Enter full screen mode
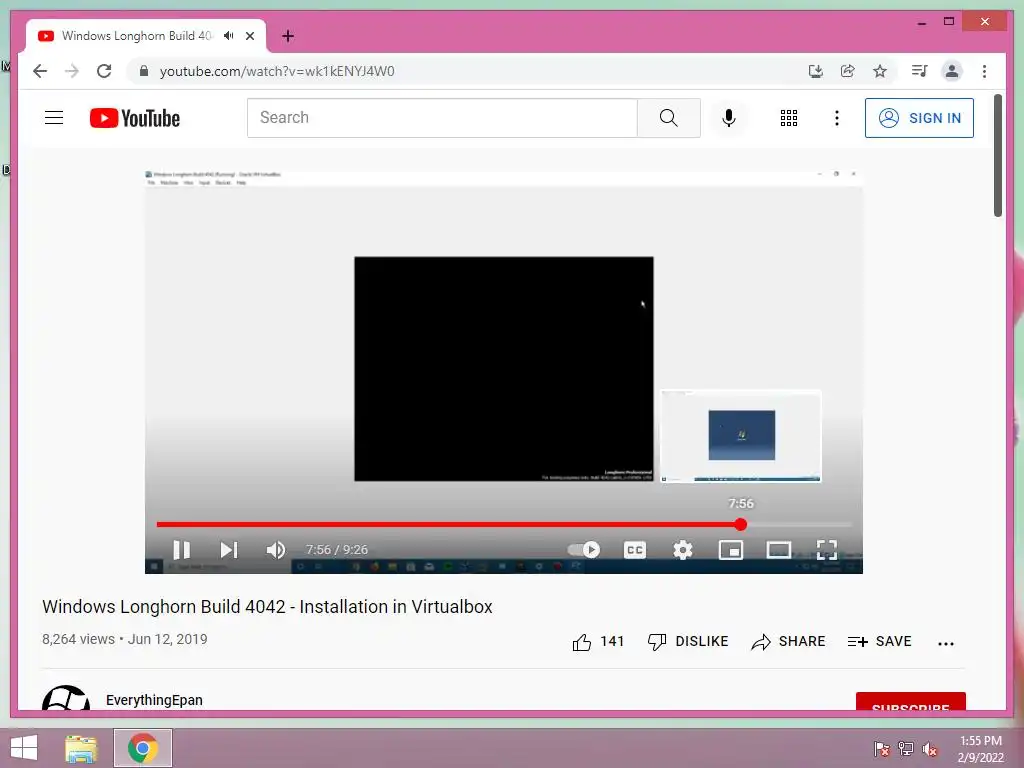Viewport: 1024px width, 768px height. click(827, 550)
